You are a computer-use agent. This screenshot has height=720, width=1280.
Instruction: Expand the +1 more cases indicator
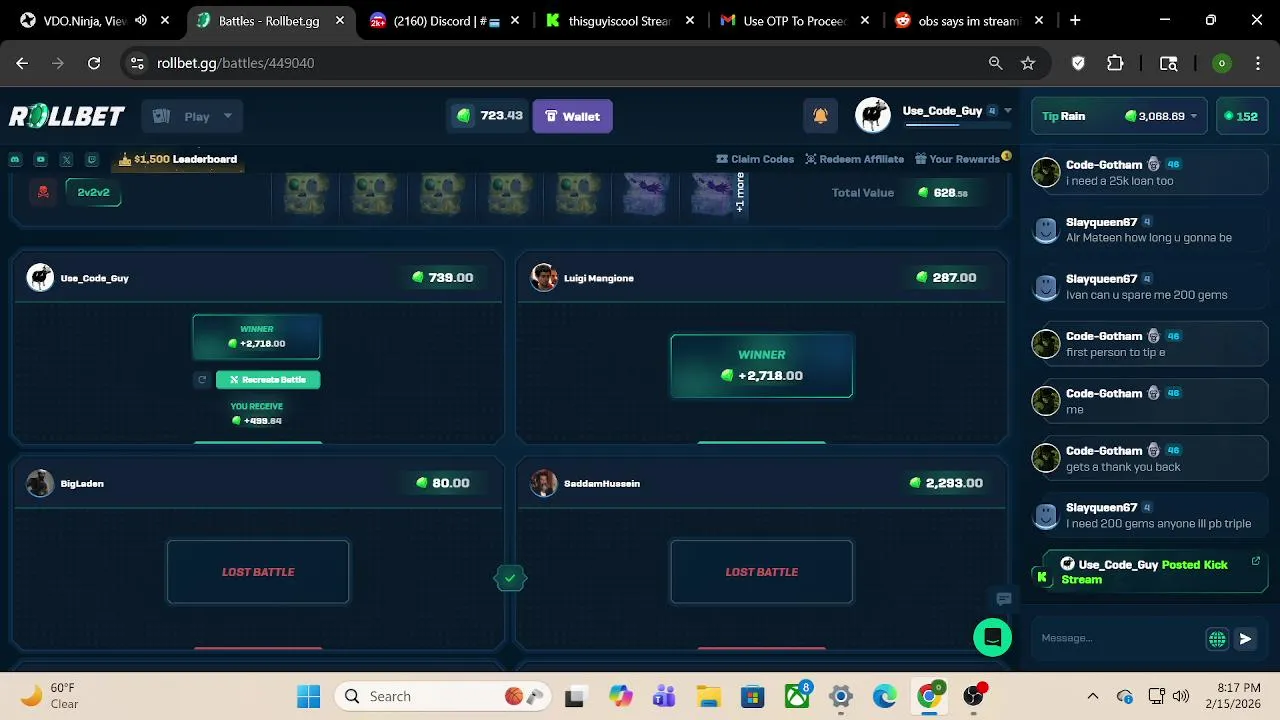pyautogui.click(x=740, y=192)
